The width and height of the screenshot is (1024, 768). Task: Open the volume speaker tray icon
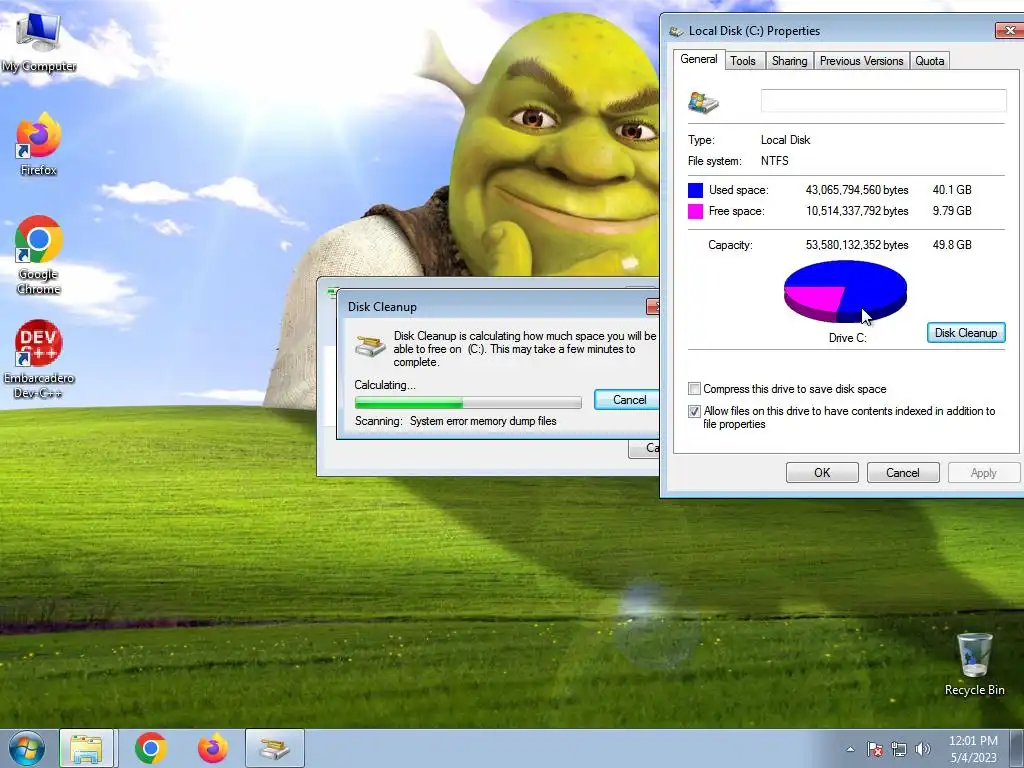pos(922,749)
